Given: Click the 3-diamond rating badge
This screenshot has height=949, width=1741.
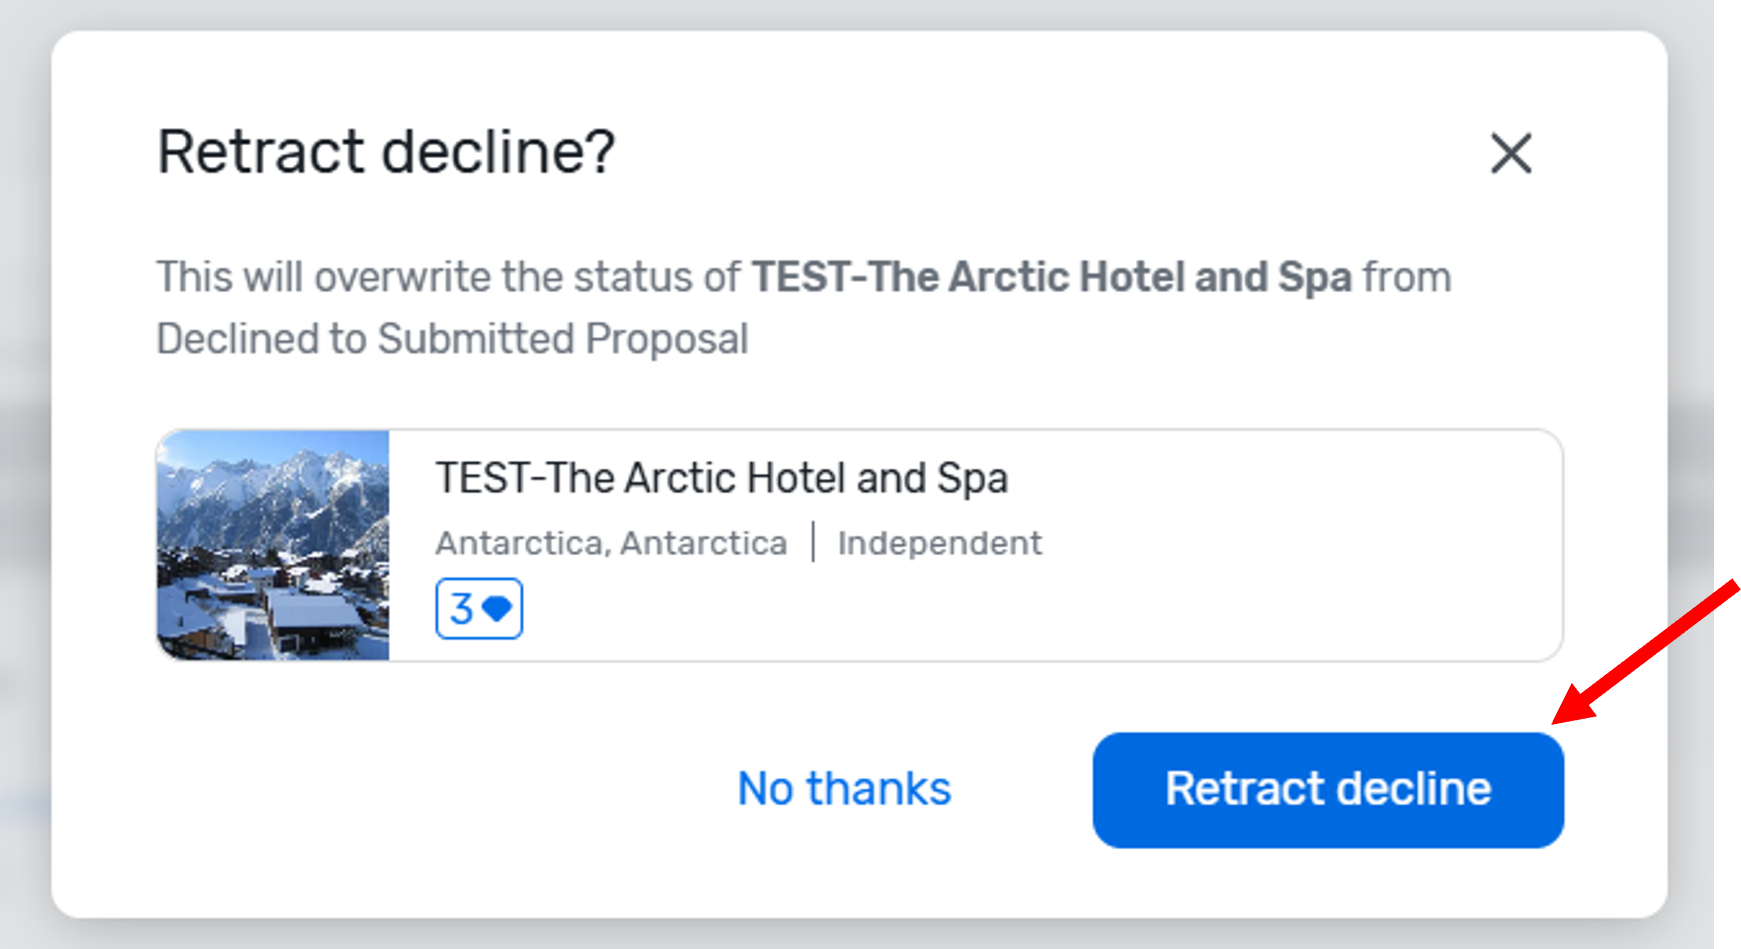Looking at the screenshot, I should tap(480, 607).
